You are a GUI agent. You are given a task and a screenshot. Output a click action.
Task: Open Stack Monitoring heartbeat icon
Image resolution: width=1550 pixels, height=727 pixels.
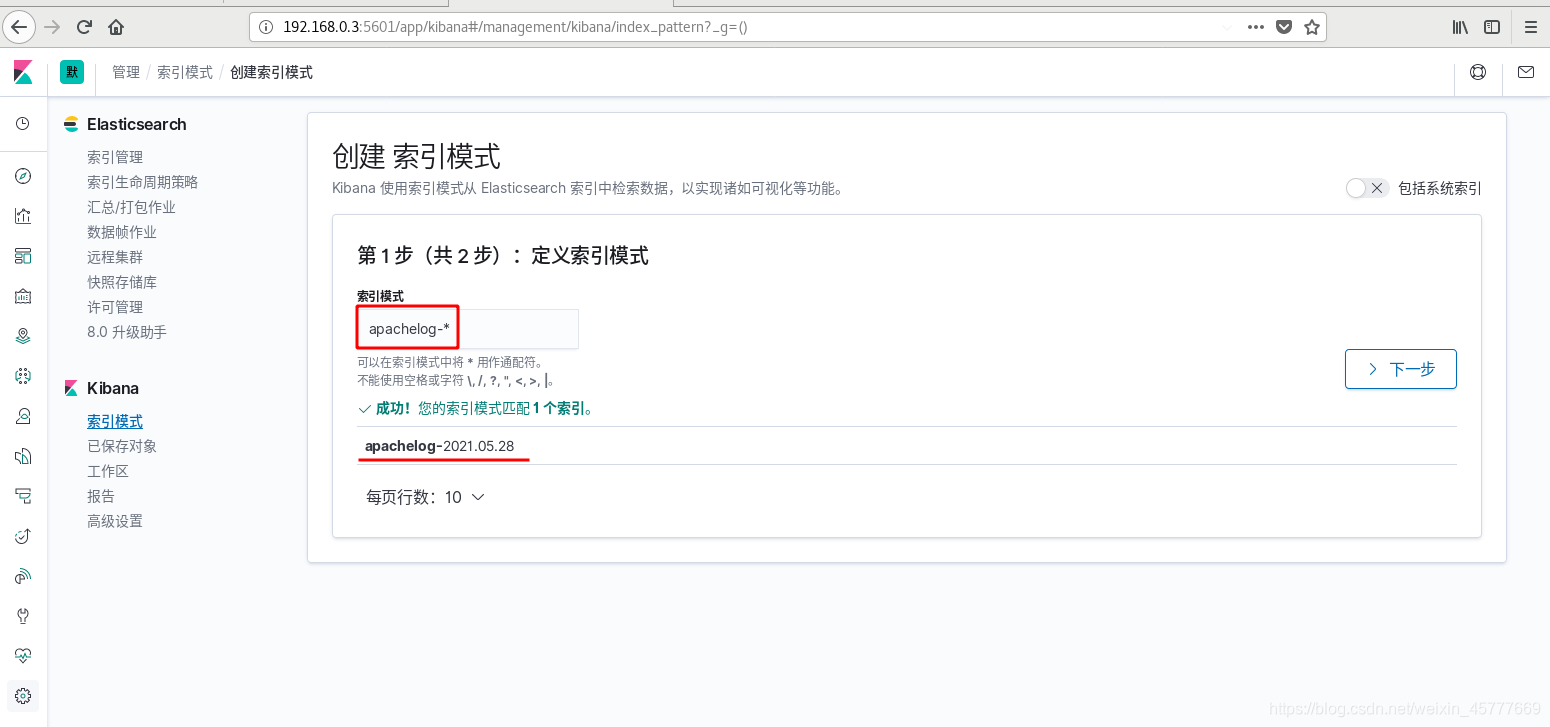tap(23, 656)
